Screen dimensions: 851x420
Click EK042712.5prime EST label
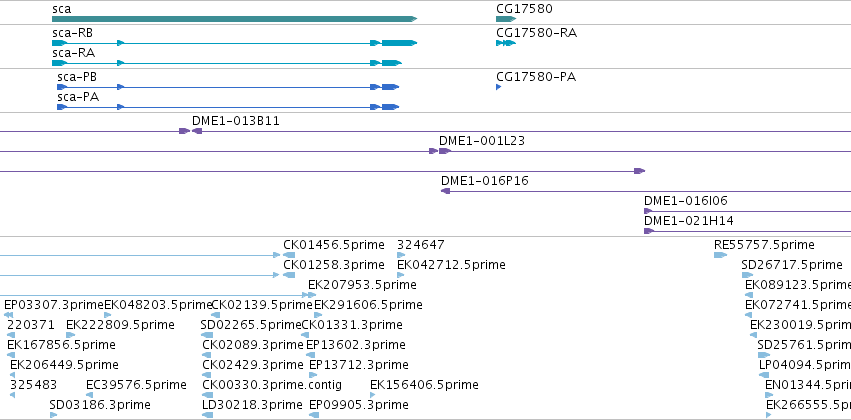click(x=451, y=265)
